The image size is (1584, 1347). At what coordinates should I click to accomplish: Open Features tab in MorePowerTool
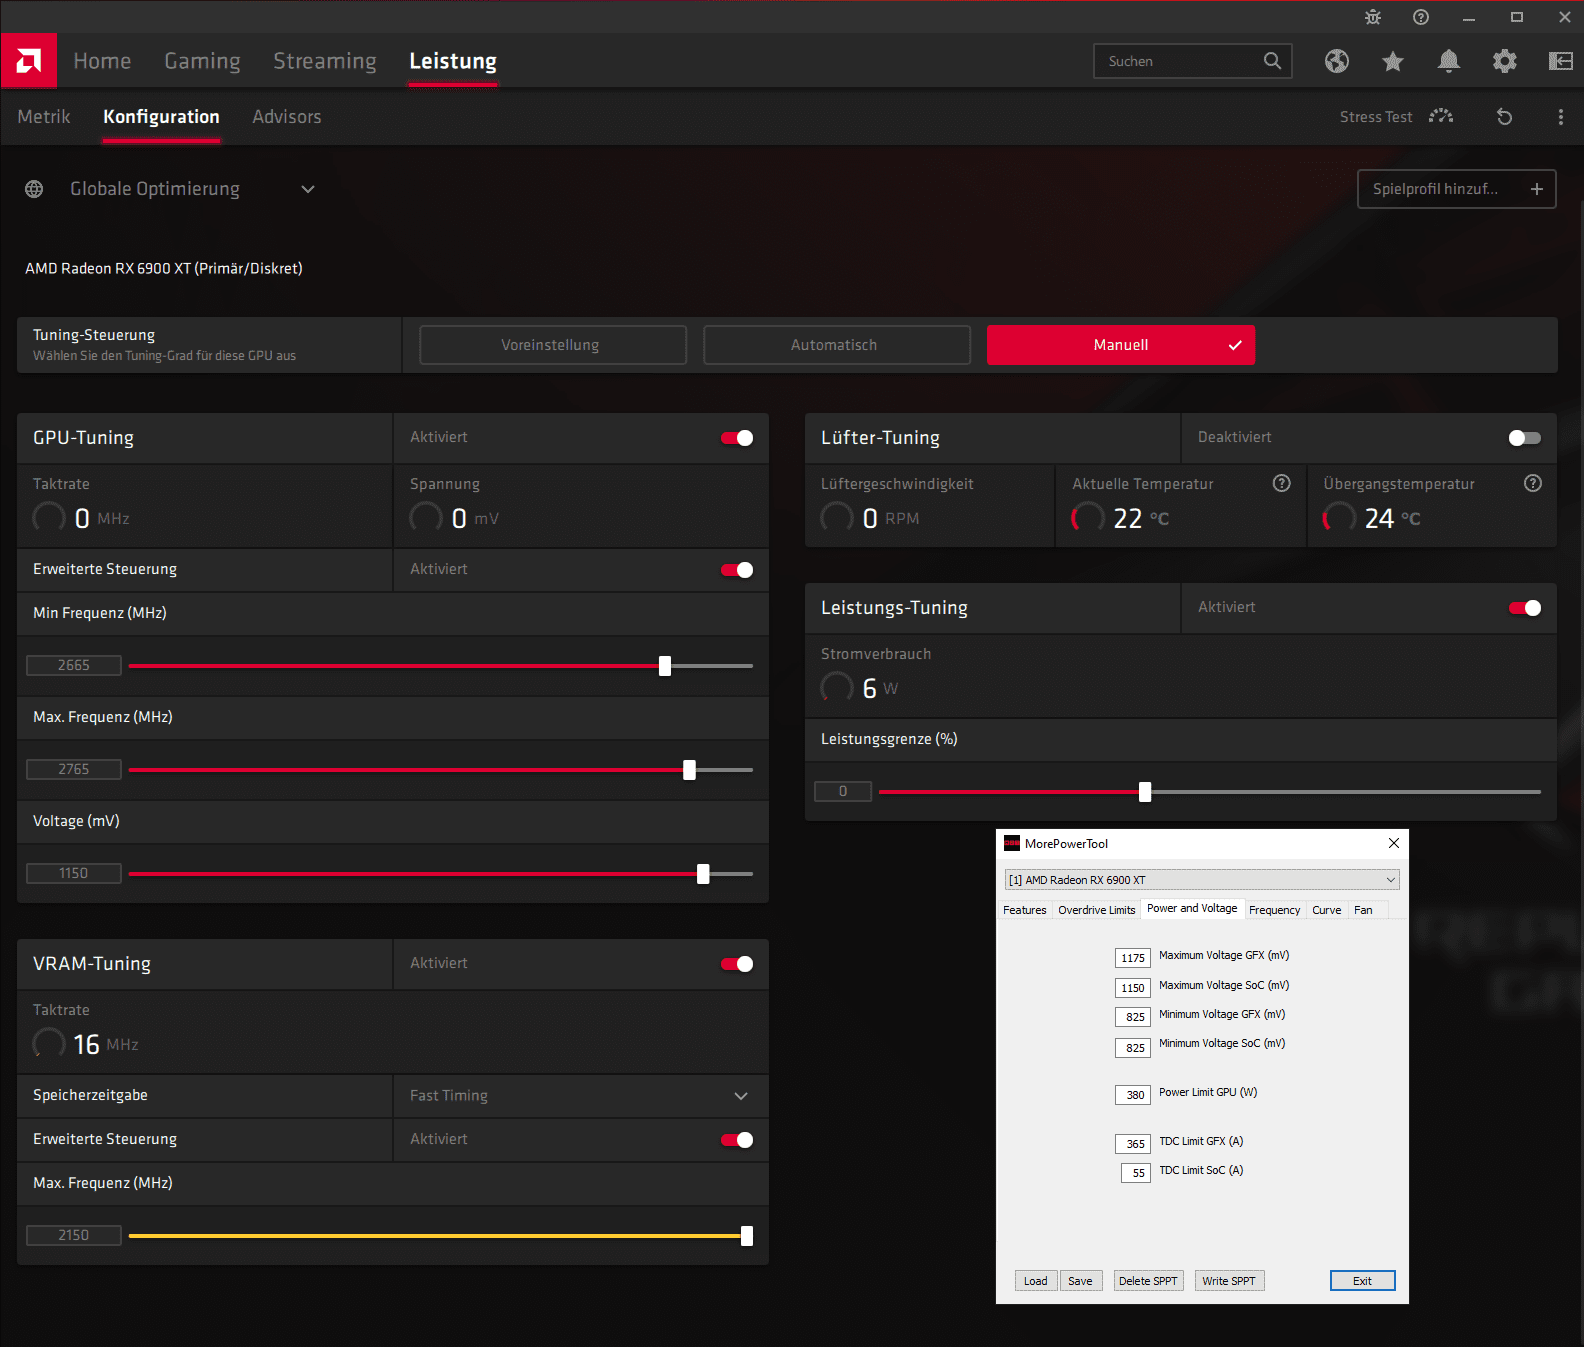pyautogui.click(x=1025, y=910)
